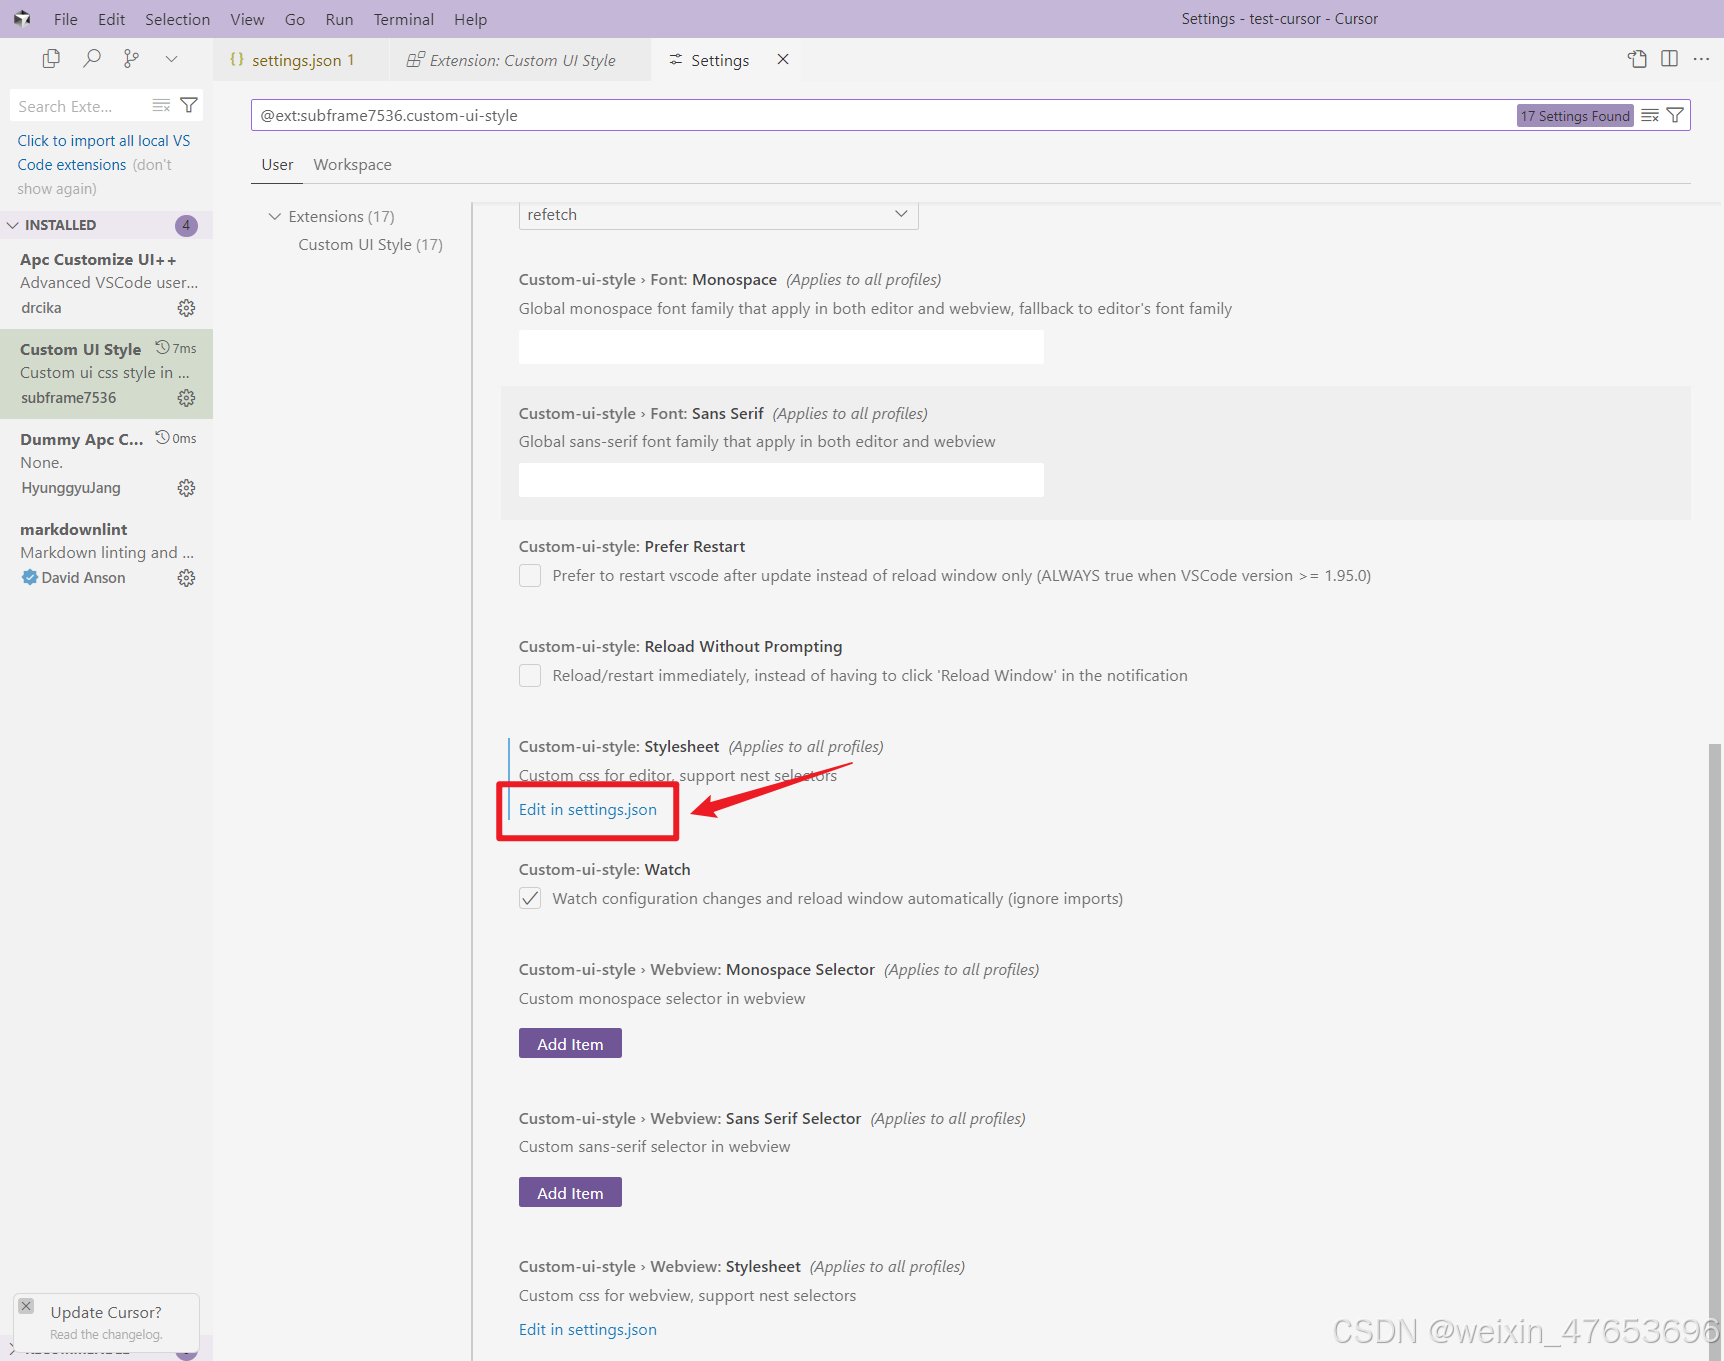Open the View menu
1724x1361 pixels.
click(x=247, y=19)
